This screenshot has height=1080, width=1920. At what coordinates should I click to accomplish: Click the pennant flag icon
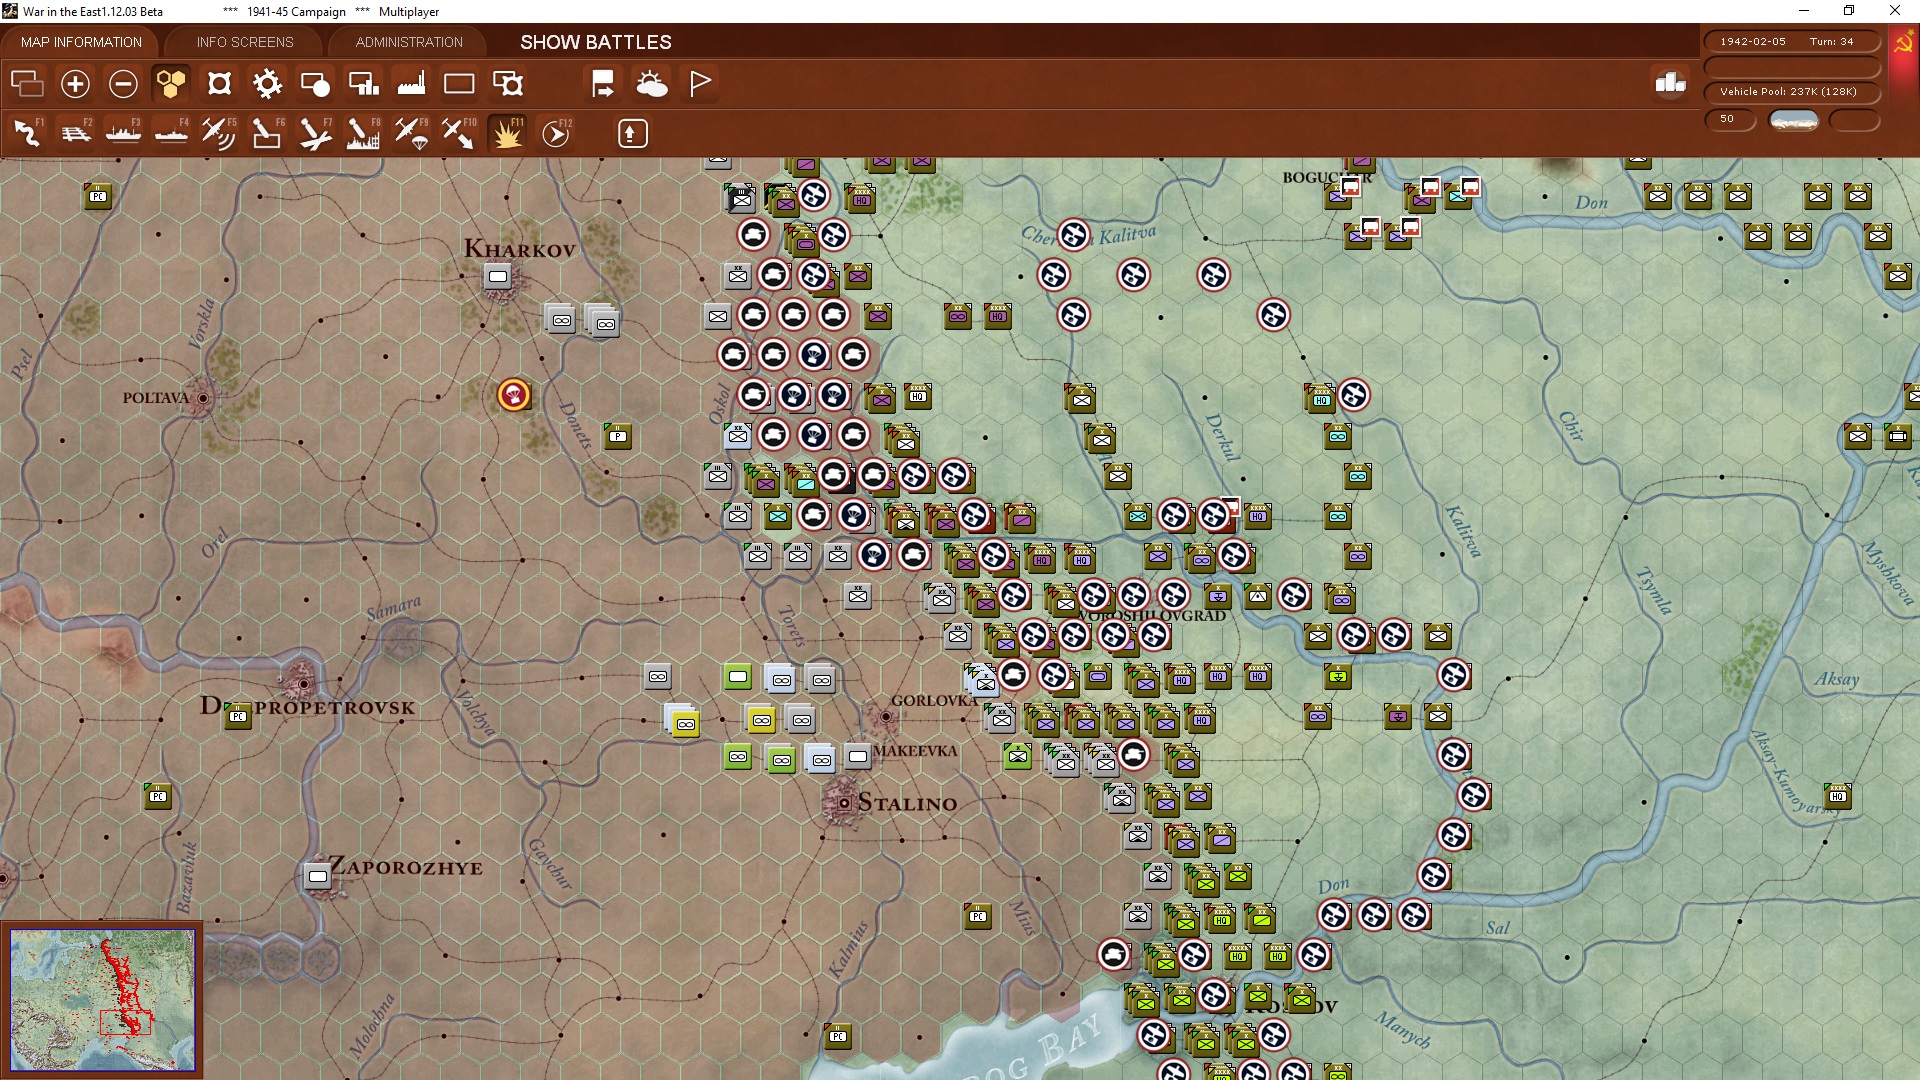tap(700, 84)
